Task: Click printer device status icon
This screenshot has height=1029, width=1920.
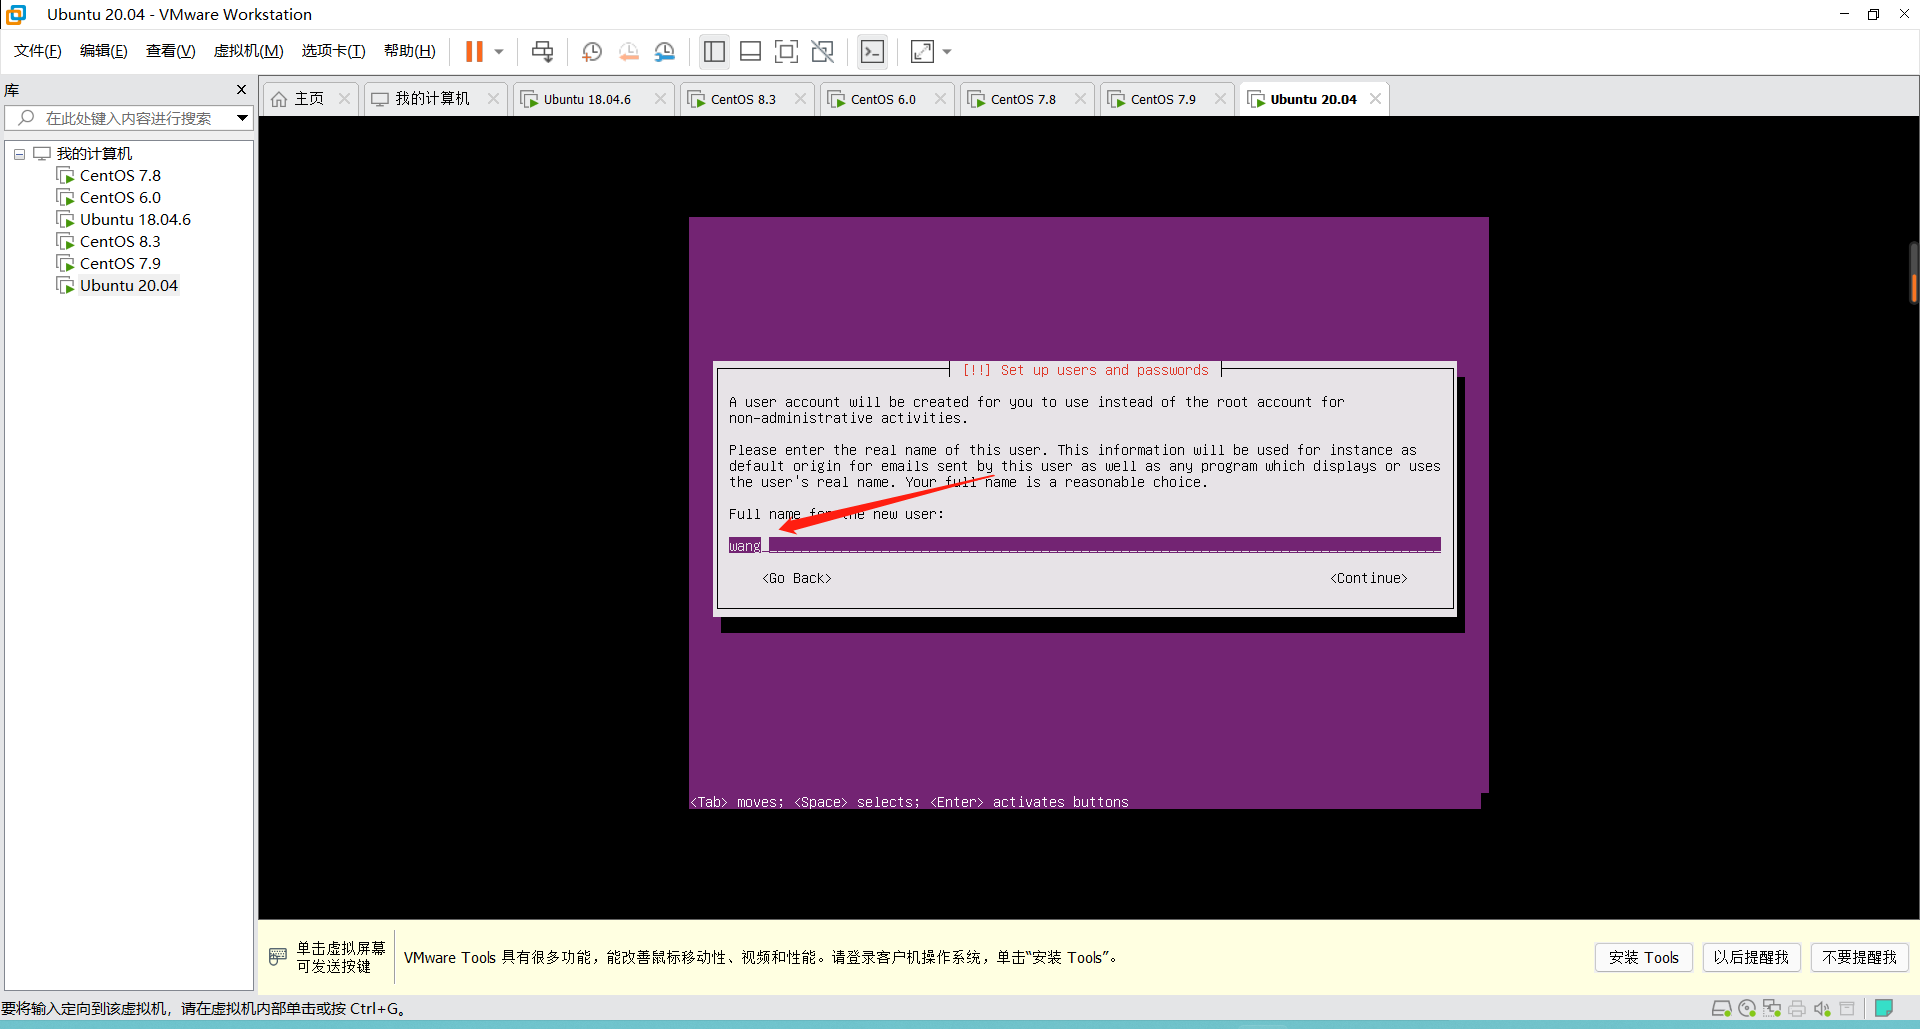Action: click(1797, 1008)
